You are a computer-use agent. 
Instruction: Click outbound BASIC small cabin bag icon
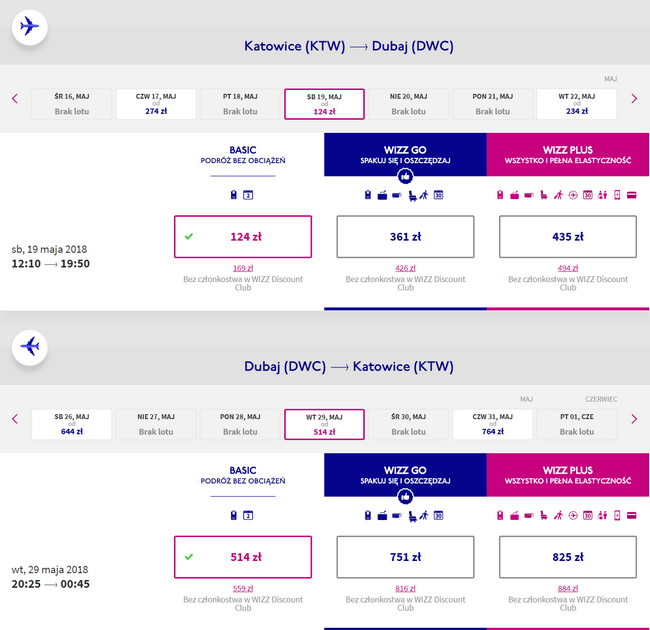233,195
